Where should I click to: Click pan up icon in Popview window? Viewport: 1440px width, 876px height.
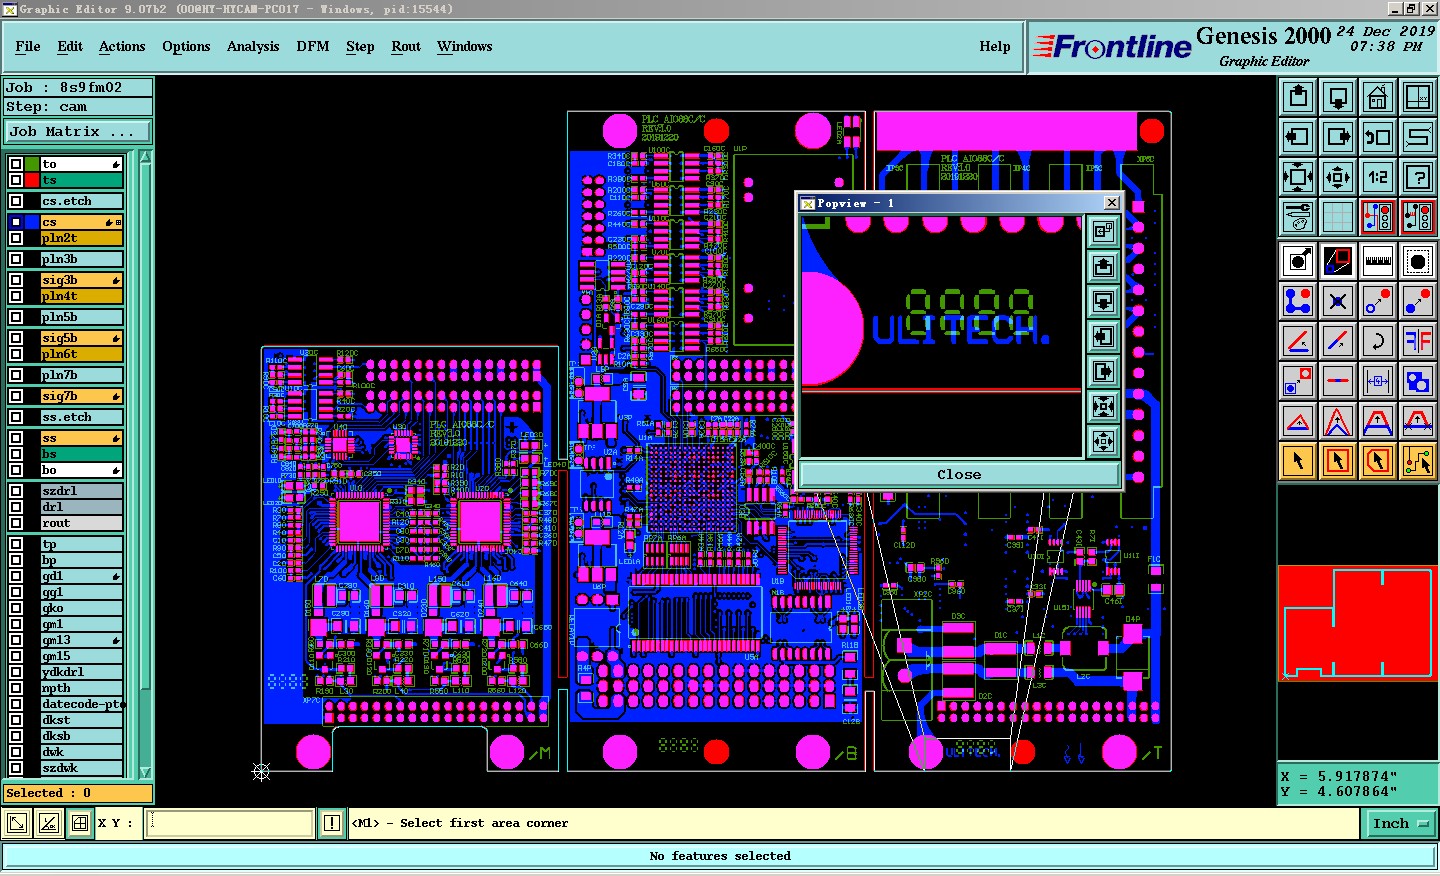(1103, 267)
